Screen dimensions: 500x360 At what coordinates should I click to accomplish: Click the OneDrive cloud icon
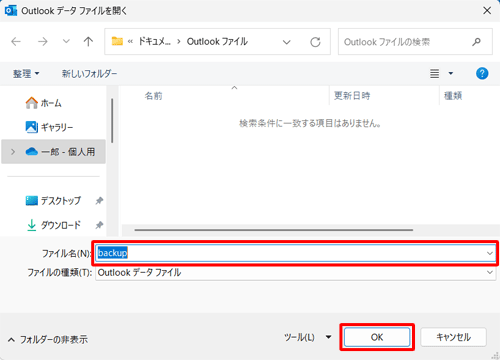pyautogui.click(x=32, y=152)
